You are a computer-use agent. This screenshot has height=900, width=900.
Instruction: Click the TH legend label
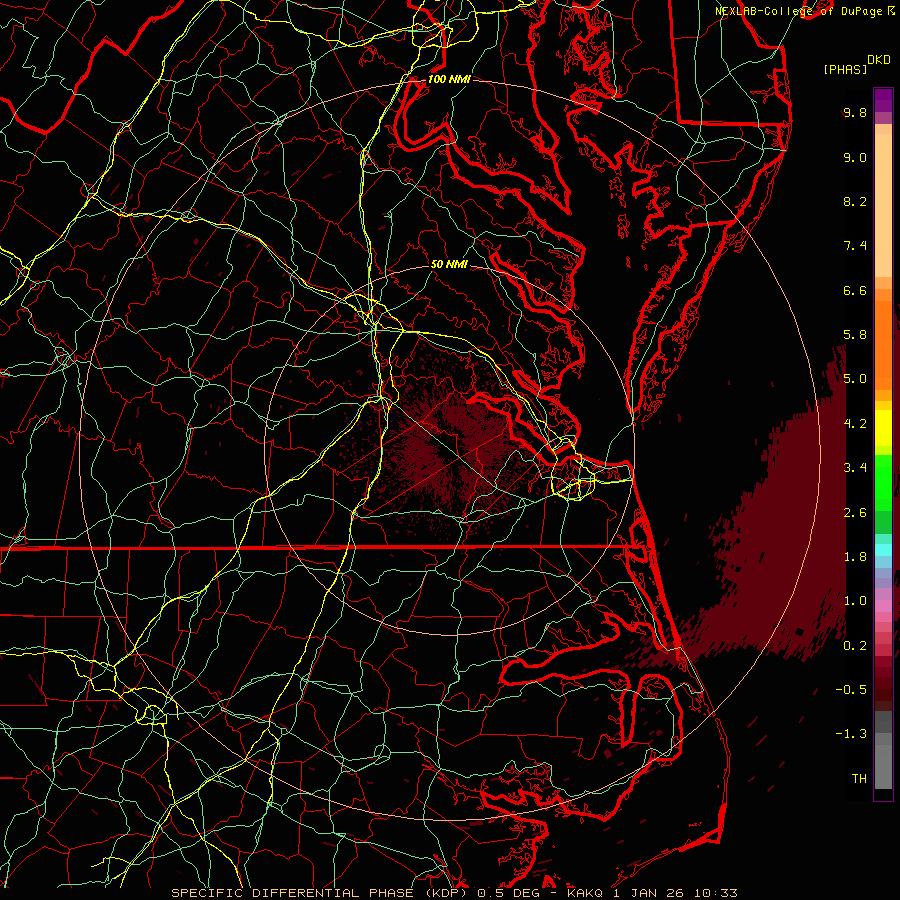click(x=859, y=779)
